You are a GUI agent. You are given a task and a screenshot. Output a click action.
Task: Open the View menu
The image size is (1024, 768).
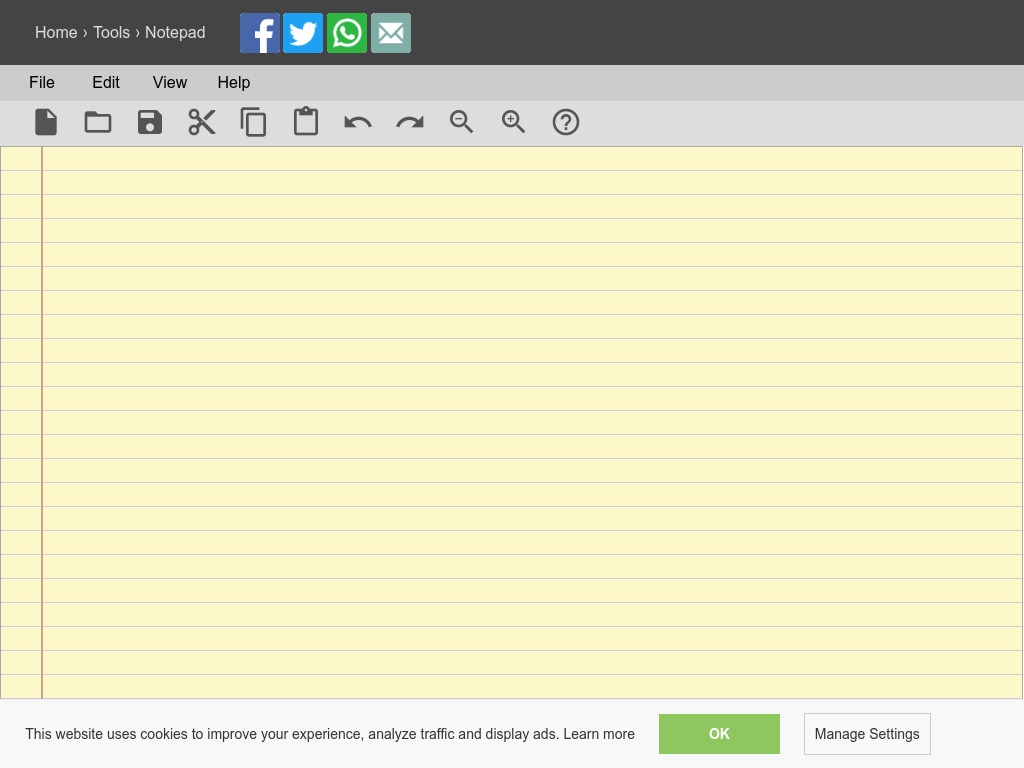tap(170, 82)
